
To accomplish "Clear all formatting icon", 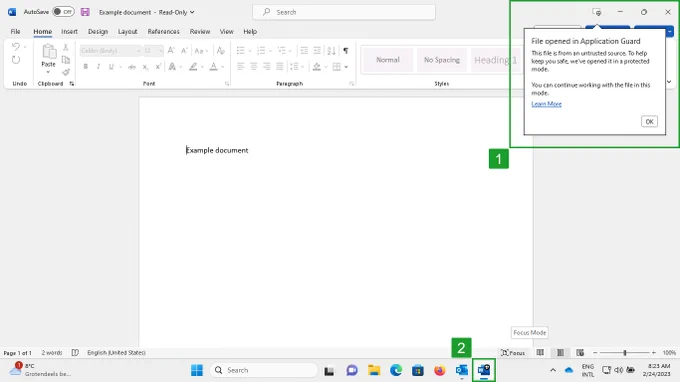I will 221,51.
